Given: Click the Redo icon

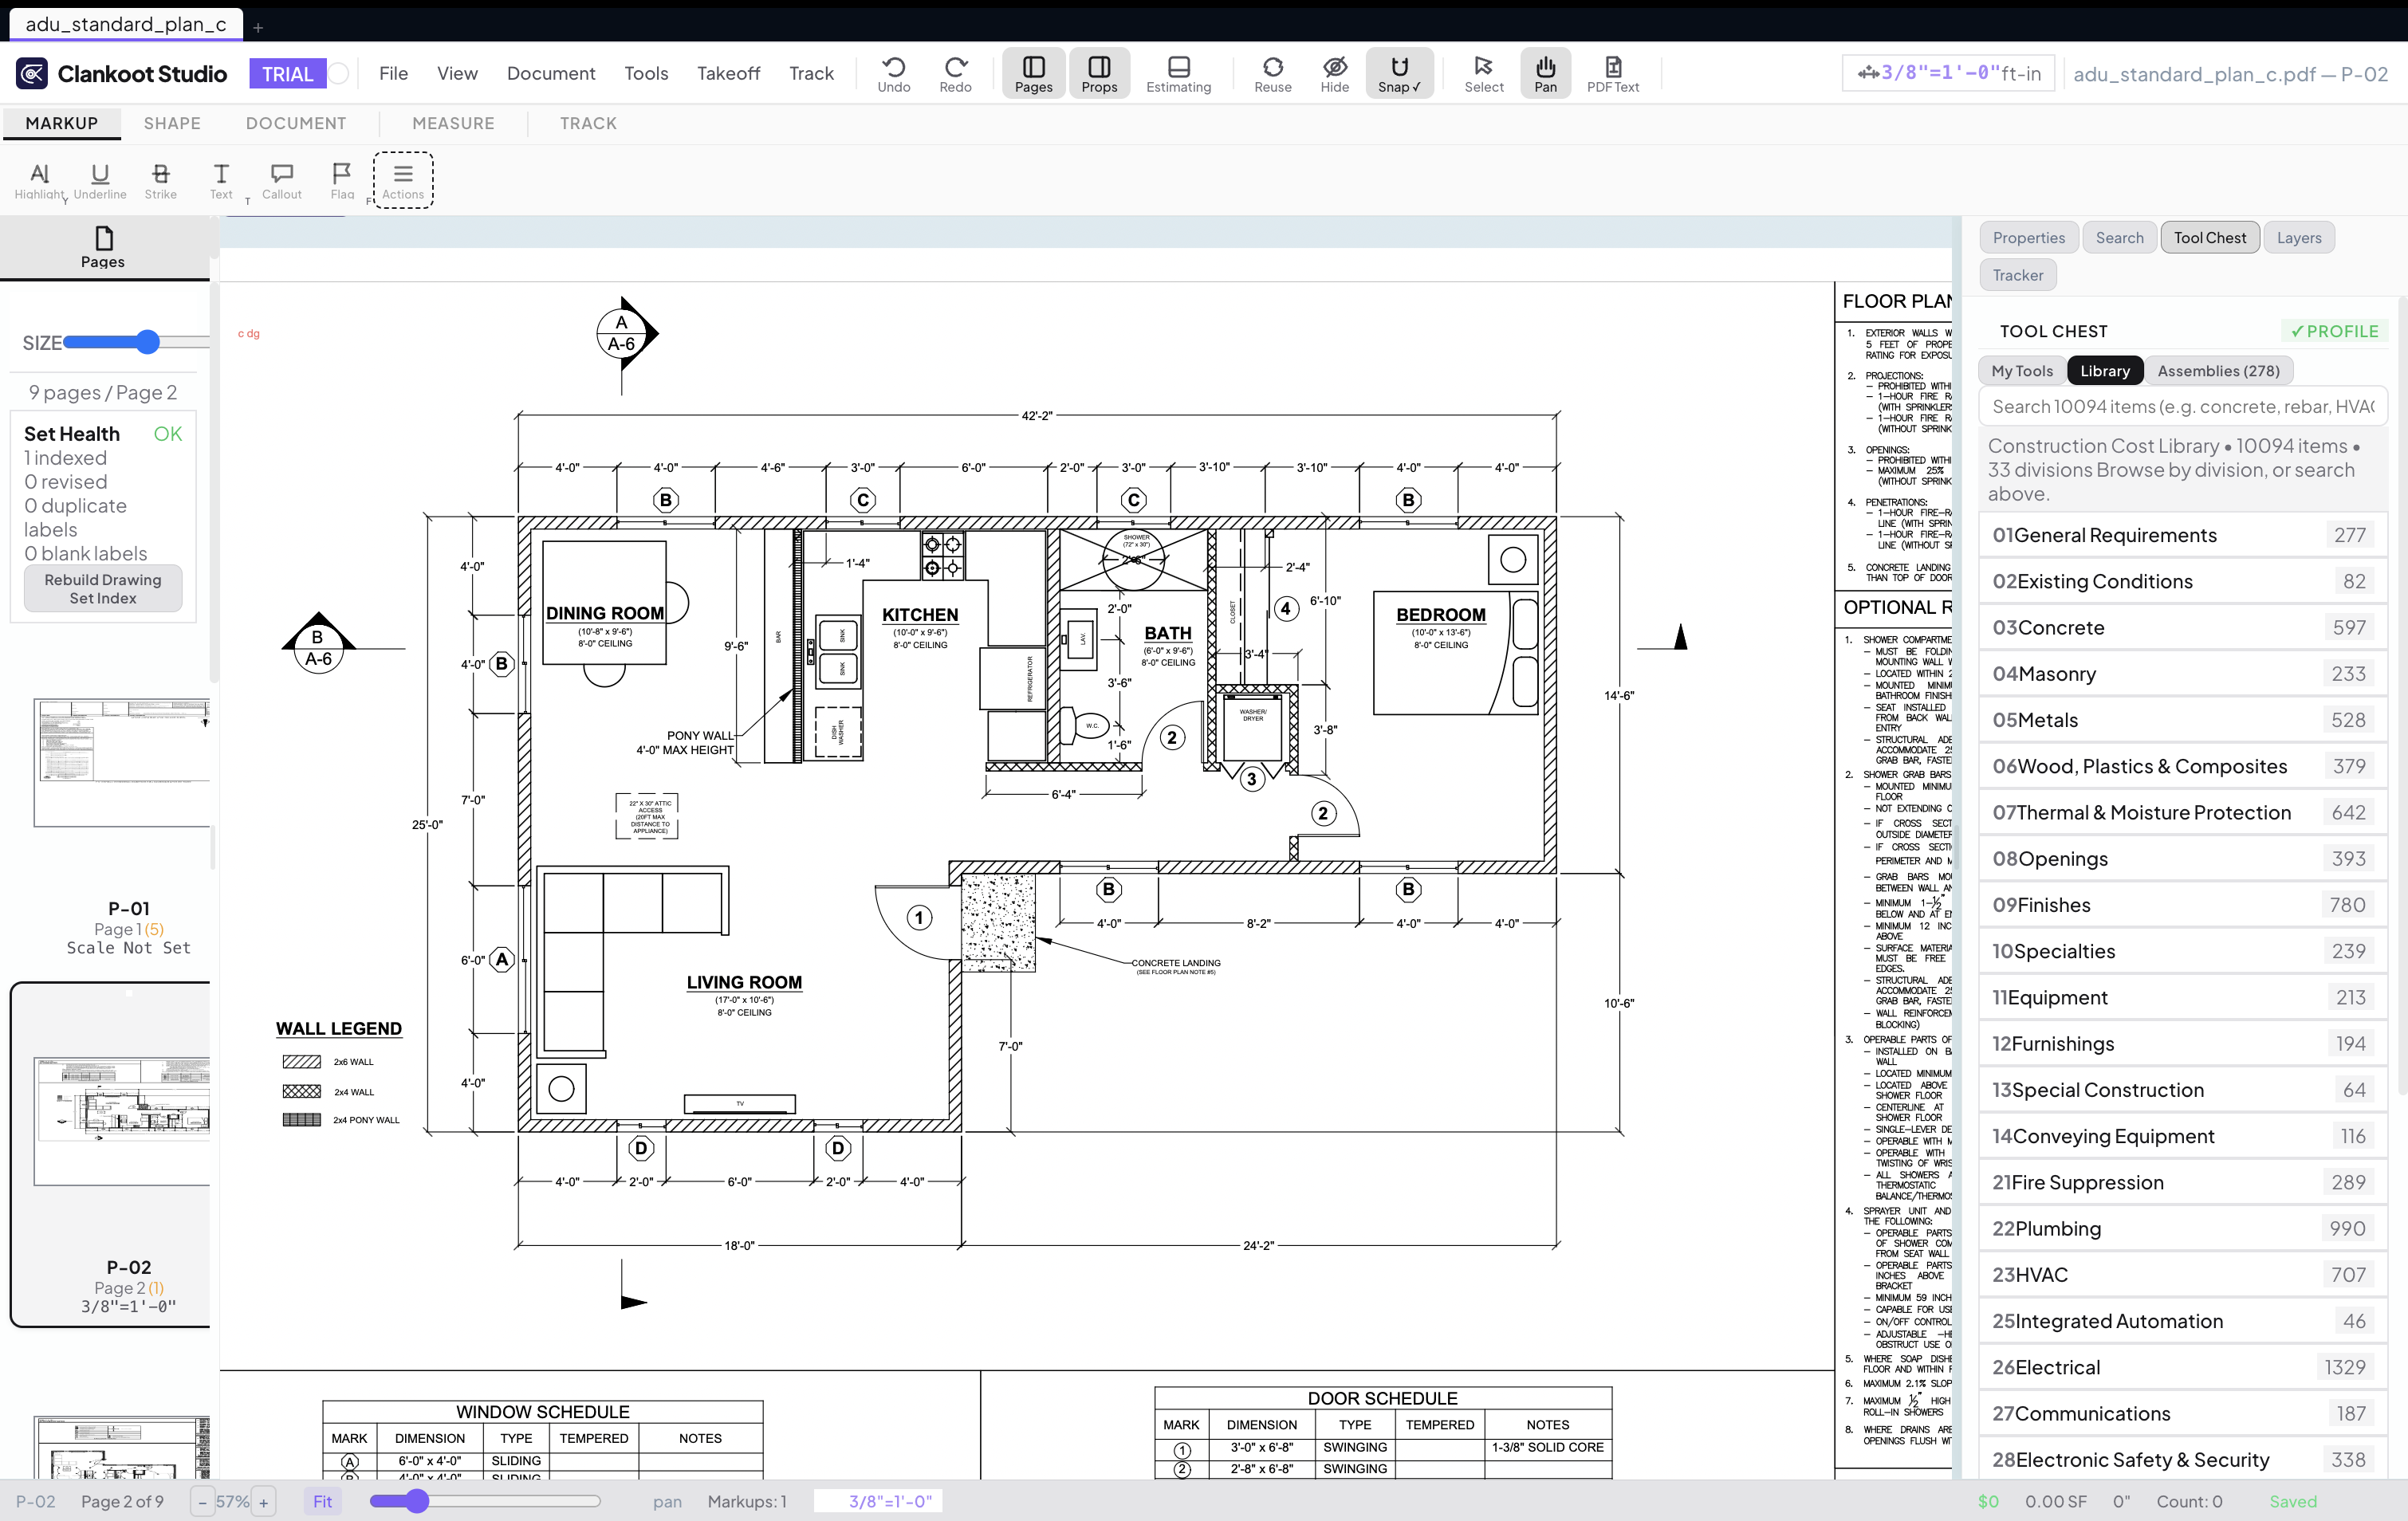Looking at the screenshot, I should pos(955,73).
